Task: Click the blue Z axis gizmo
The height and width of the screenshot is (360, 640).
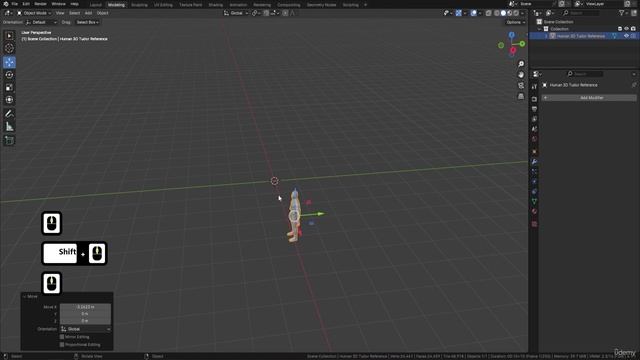Action: click(511, 35)
